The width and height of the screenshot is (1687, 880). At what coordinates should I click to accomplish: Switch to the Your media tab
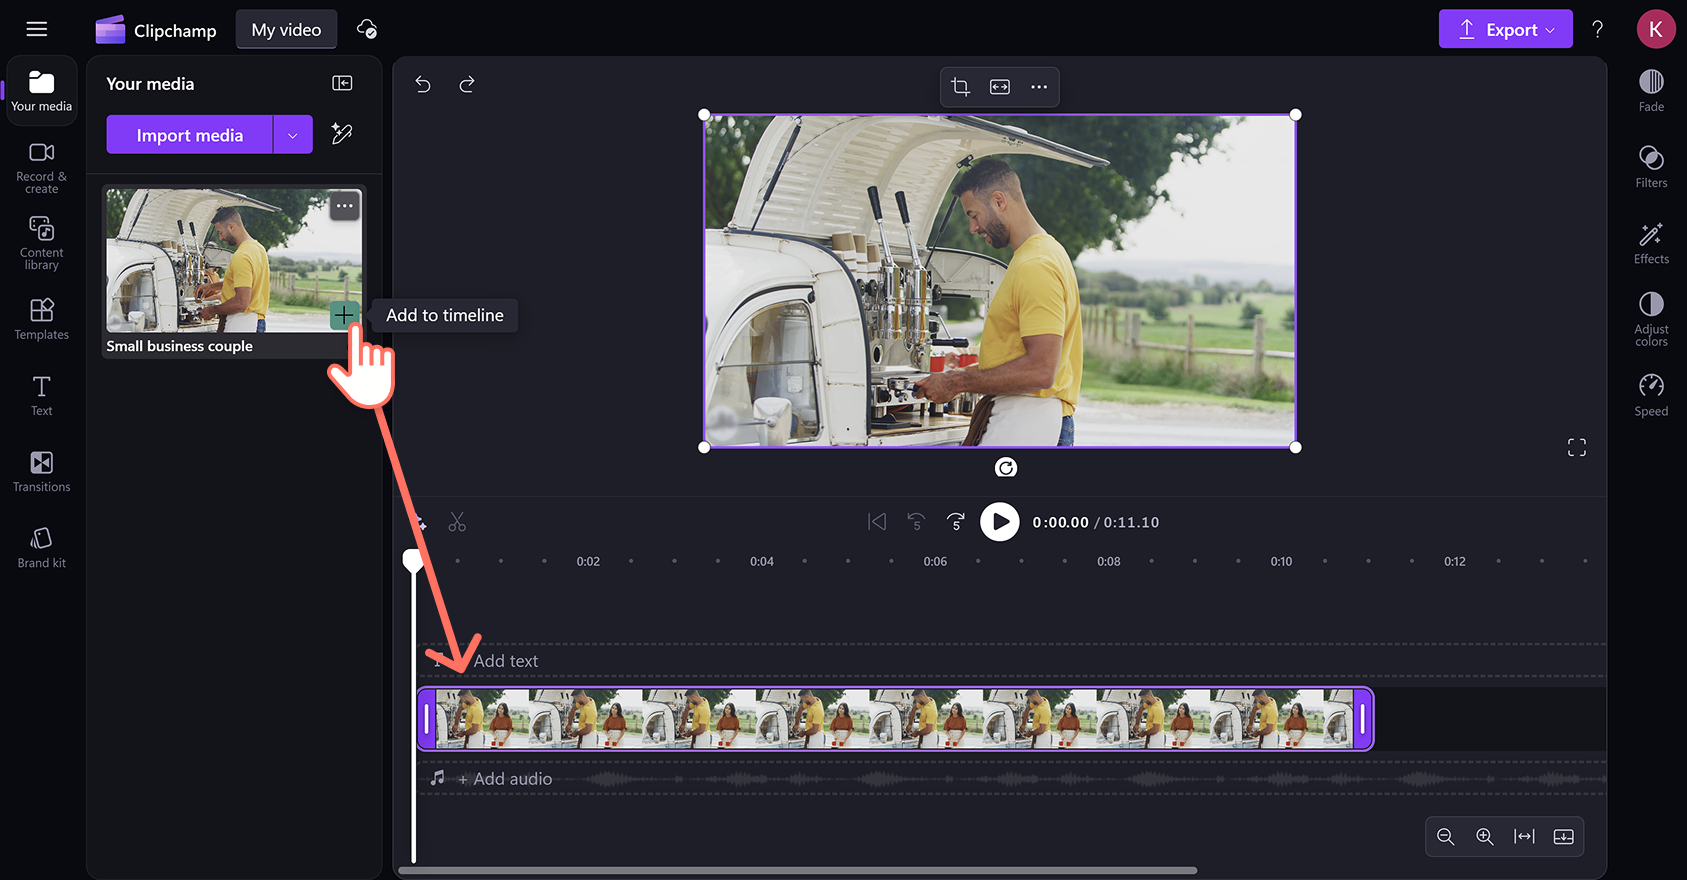(42, 91)
